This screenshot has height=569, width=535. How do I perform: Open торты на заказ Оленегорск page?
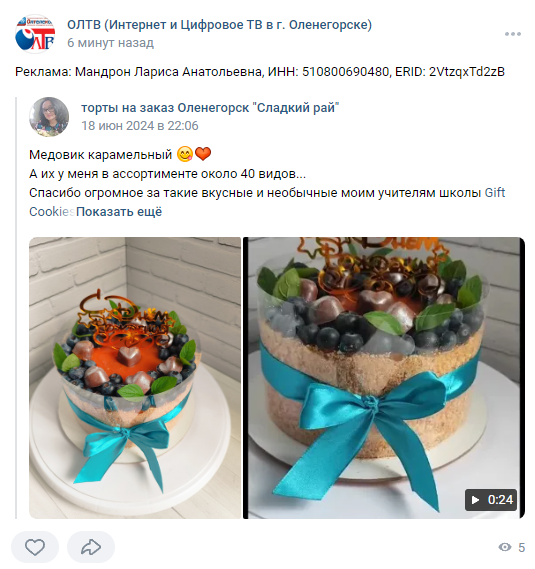pyautogui.click(x=210, y=108)
